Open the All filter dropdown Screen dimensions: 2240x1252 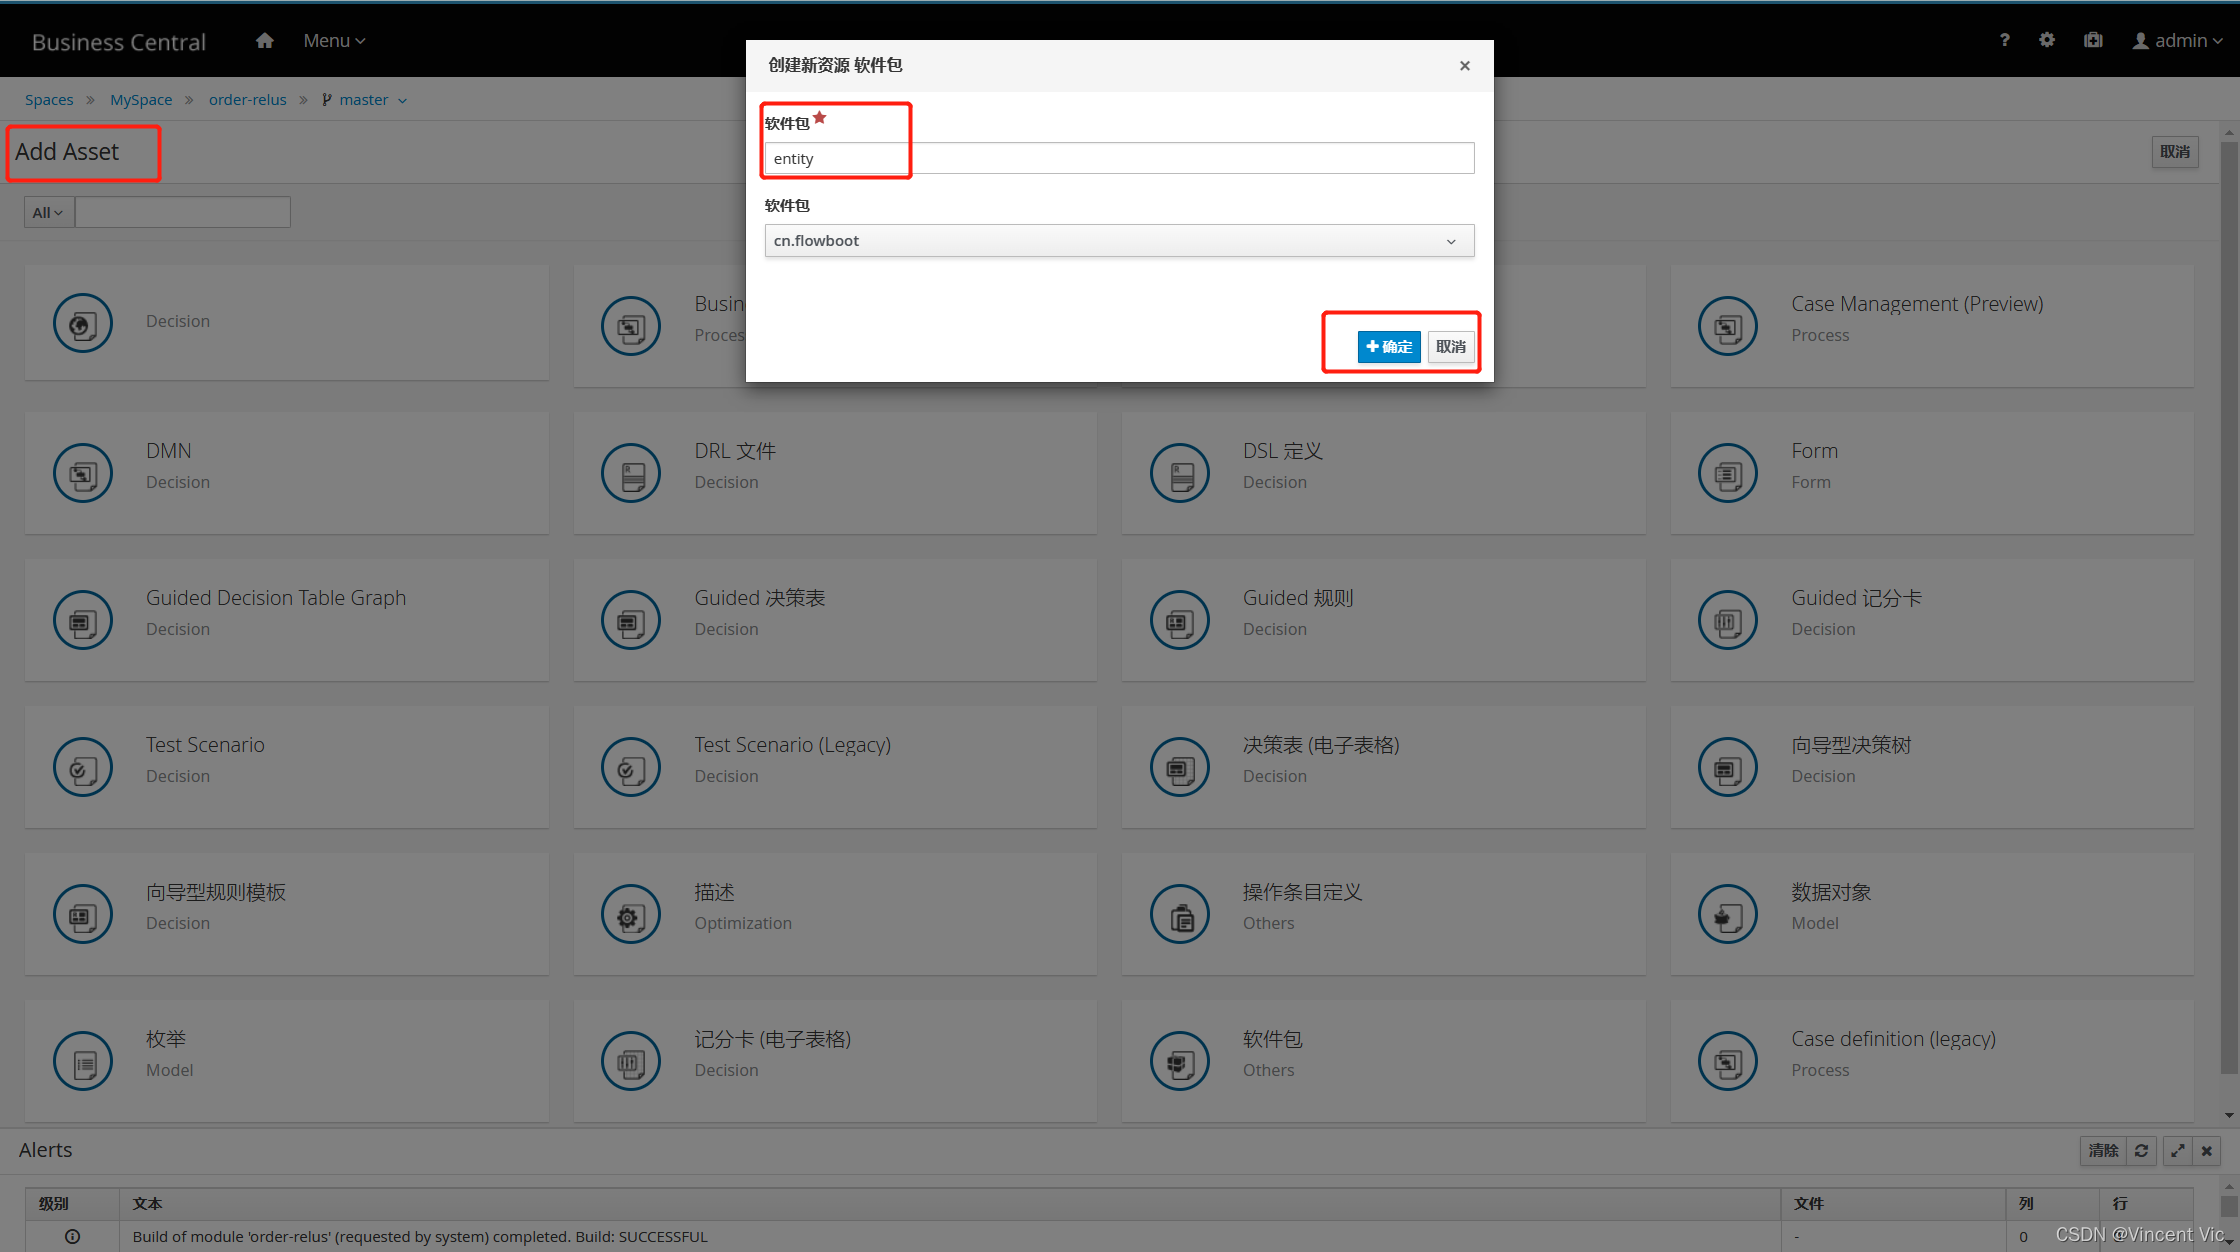pos(48,212)
